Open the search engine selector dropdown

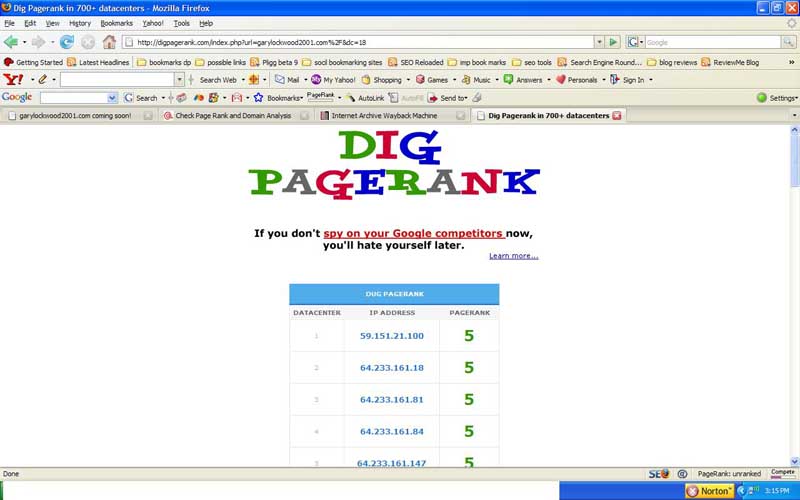point(636,42)
